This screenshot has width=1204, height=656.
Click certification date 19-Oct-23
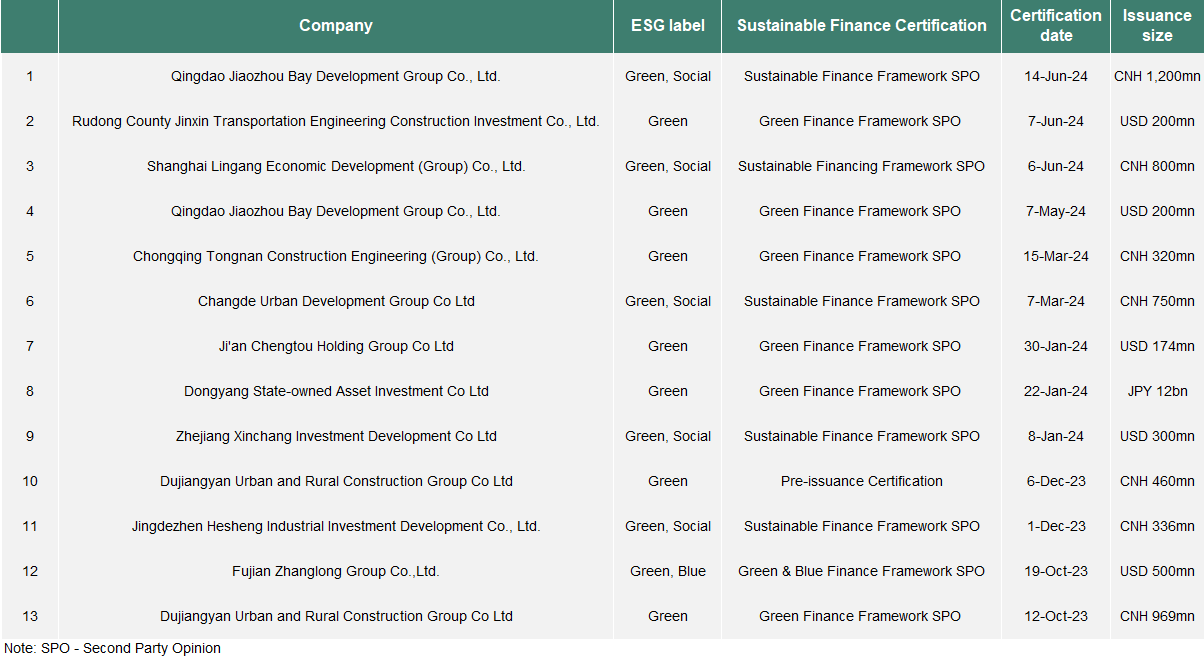[x=1056, y=571]
